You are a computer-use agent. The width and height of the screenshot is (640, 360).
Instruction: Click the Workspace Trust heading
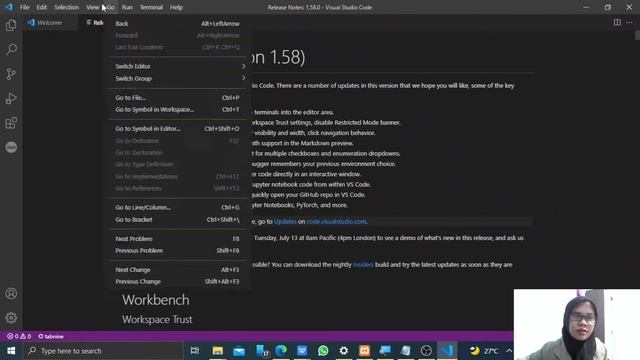coord(157,319)
